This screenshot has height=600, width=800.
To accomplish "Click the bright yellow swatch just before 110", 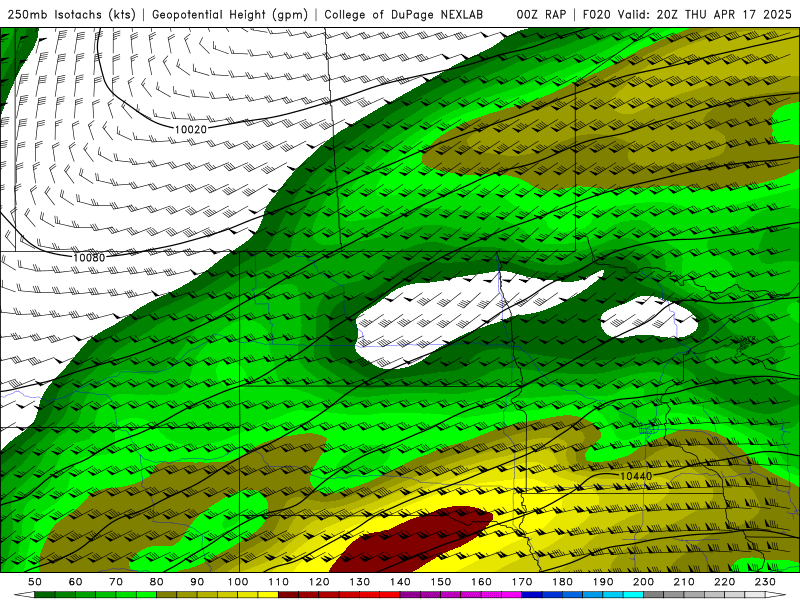I will [268, 595].
